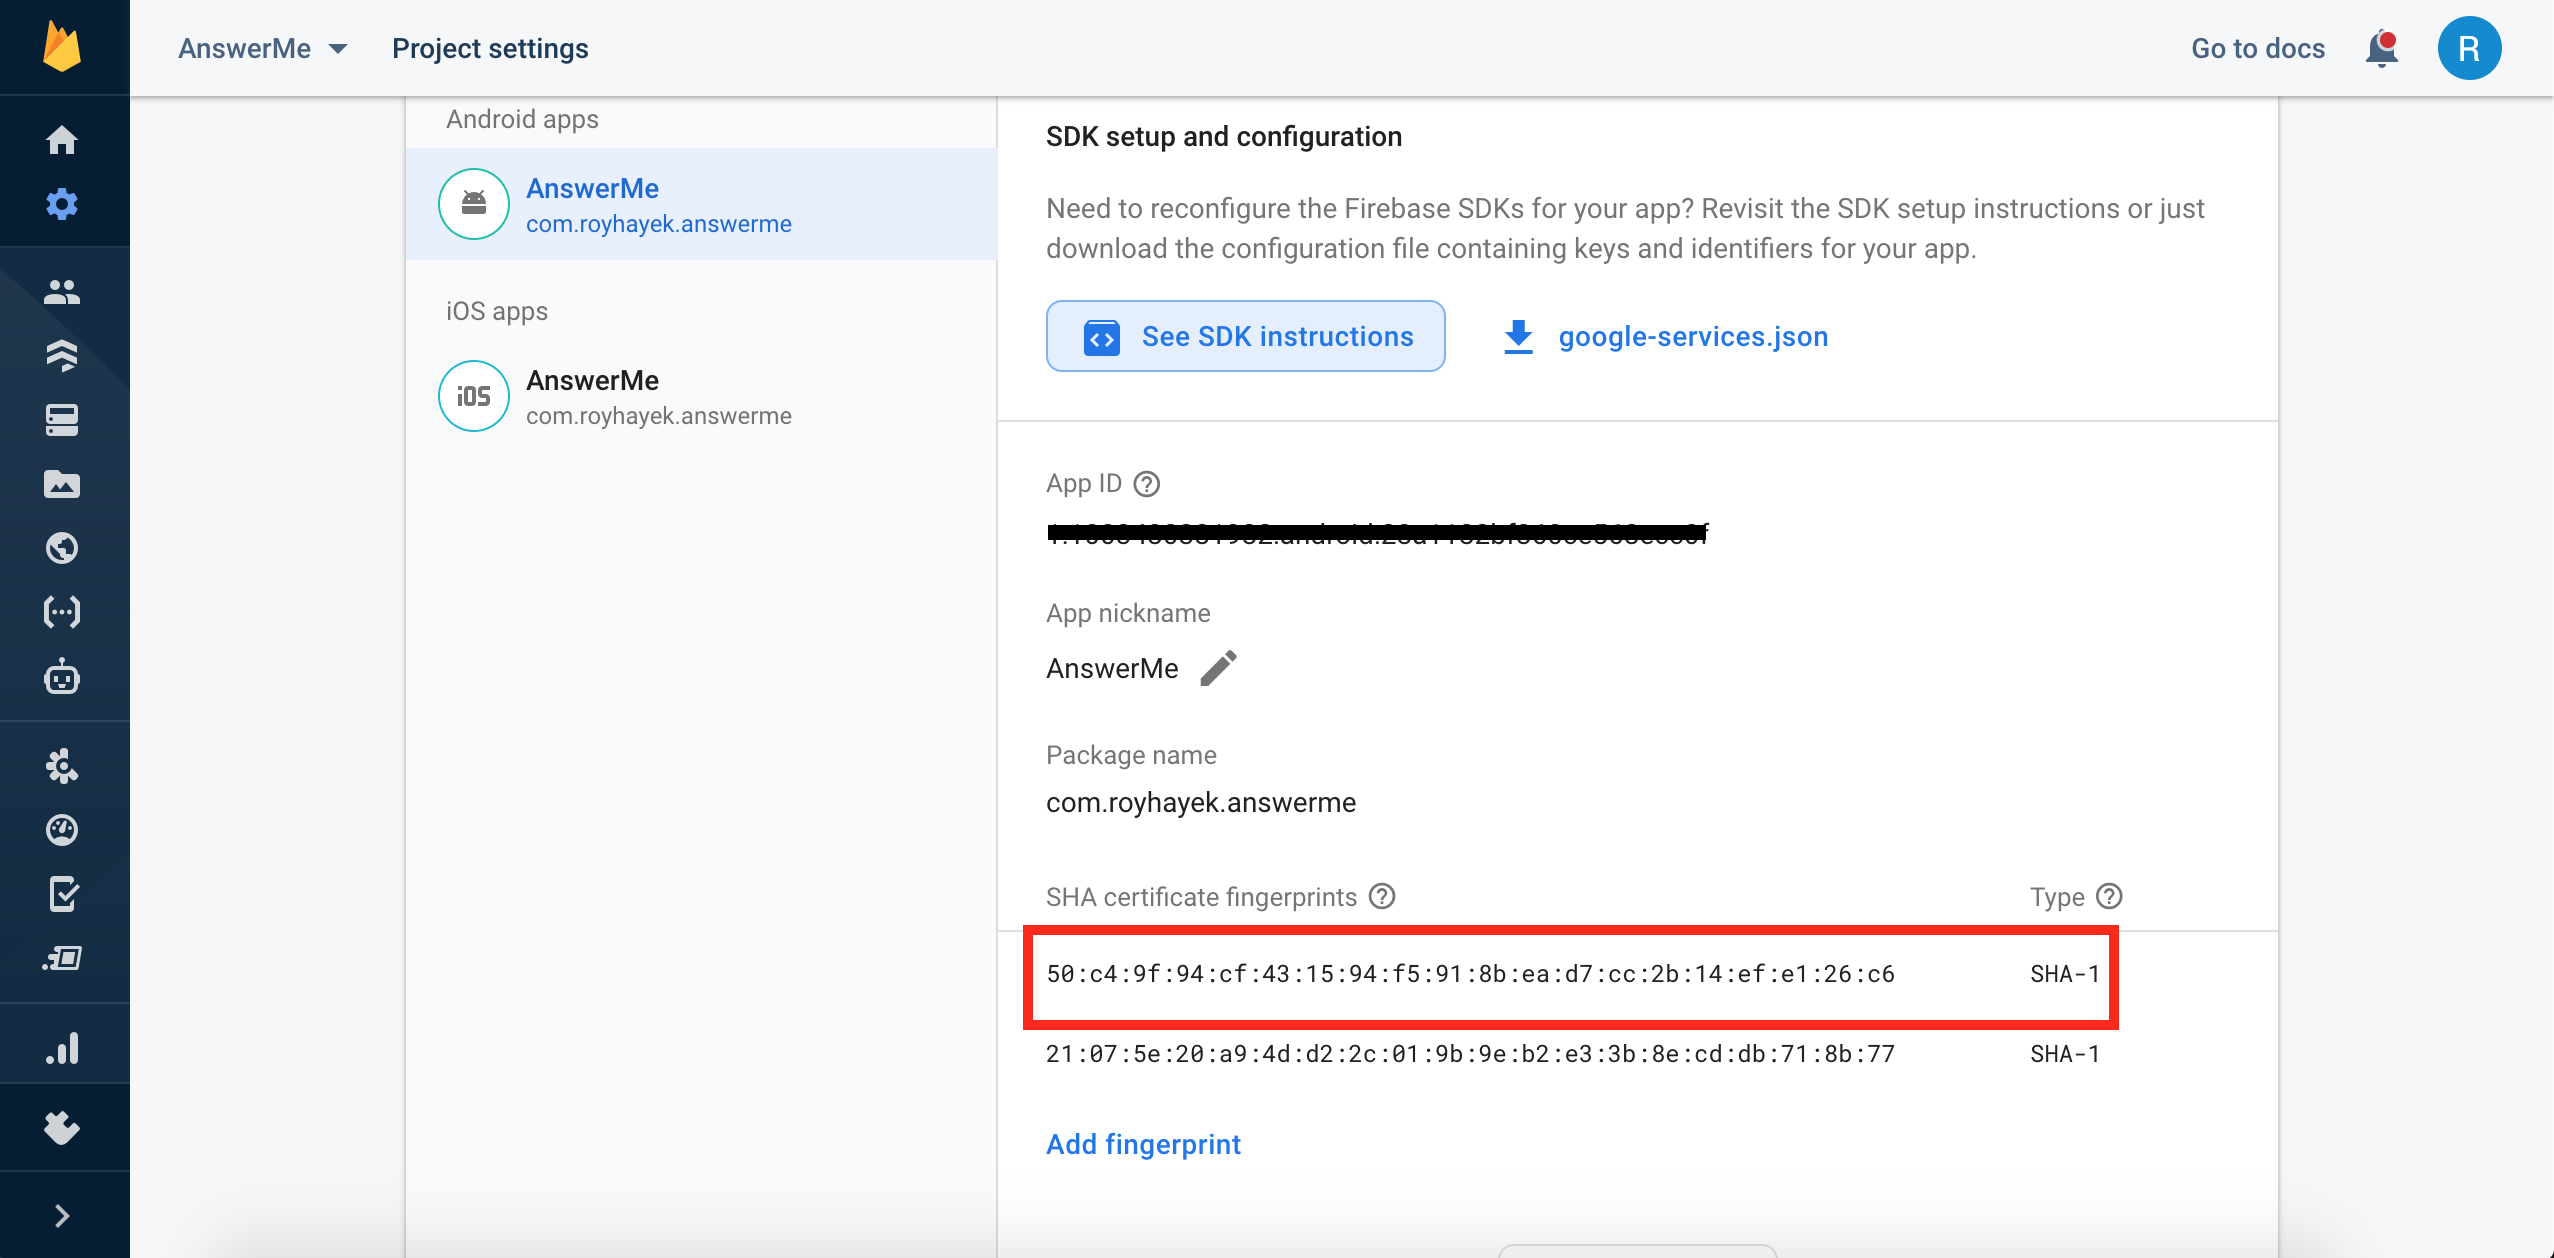Open Storage image icon in sidebar
Image resolution: width=2554 pixels, height=1258 pixels.
click(x=62, y=484)
